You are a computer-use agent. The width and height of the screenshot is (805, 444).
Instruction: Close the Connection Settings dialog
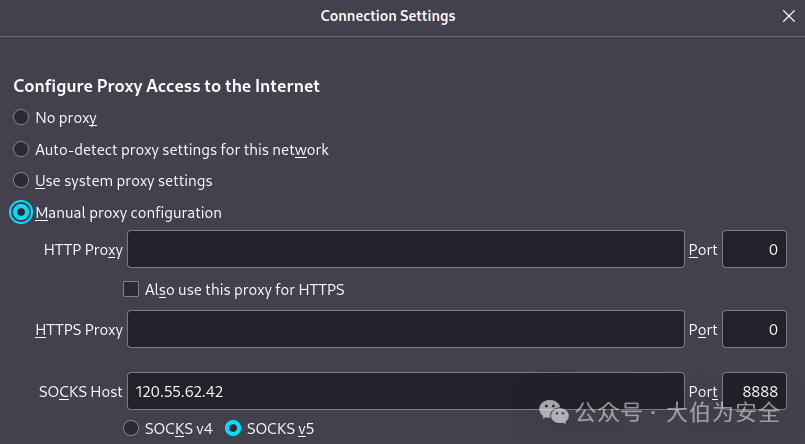787,16
